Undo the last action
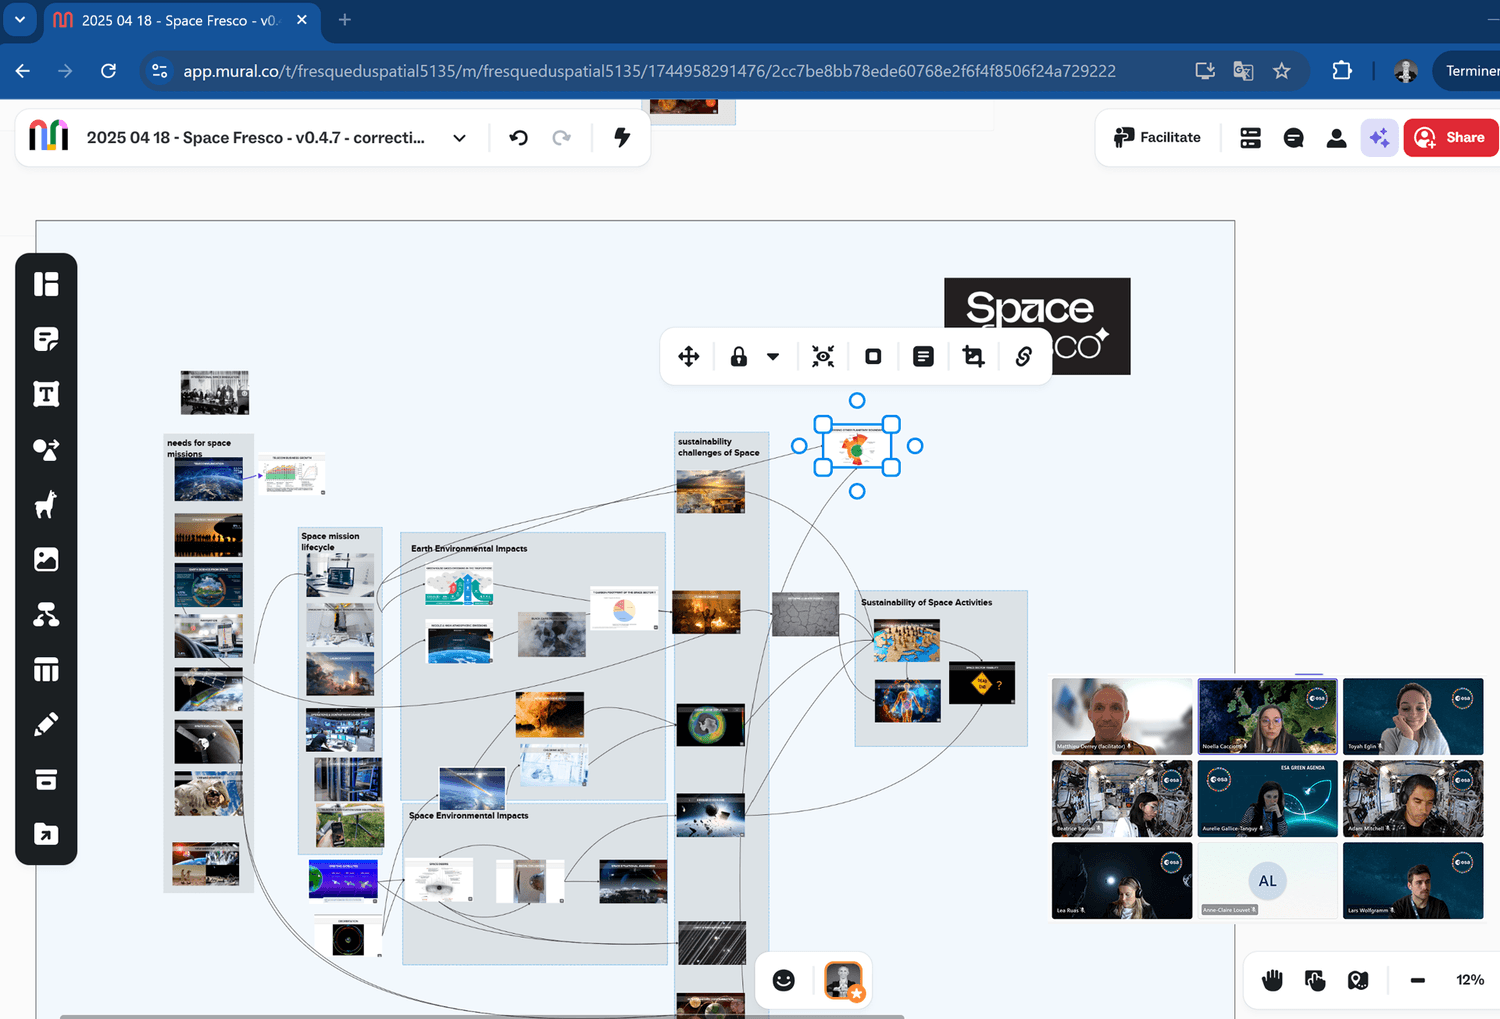This screenshot has height=1019, width=1500. tap(518, 137)
